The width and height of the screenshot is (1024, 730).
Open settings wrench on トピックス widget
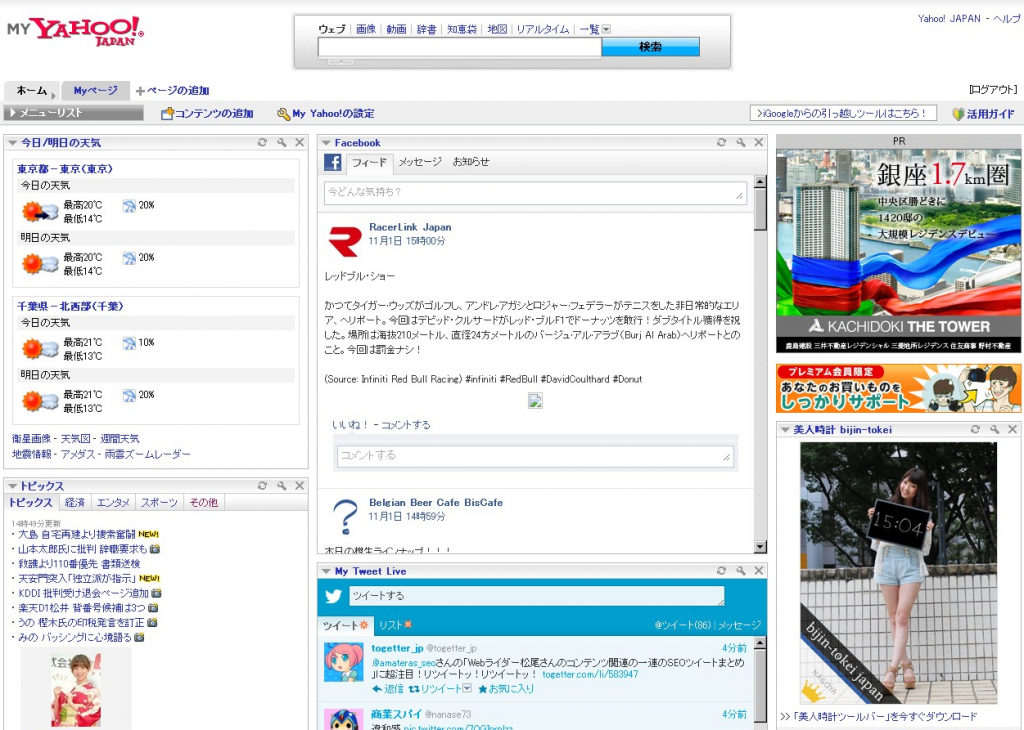[281, 486]
